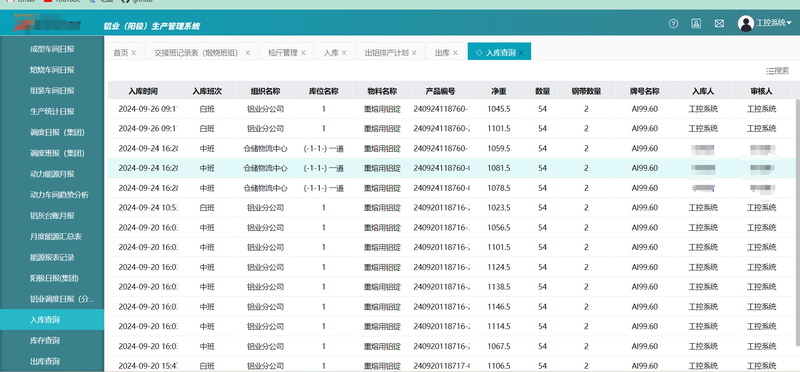Open the user profile card icon

click(696, 23)
